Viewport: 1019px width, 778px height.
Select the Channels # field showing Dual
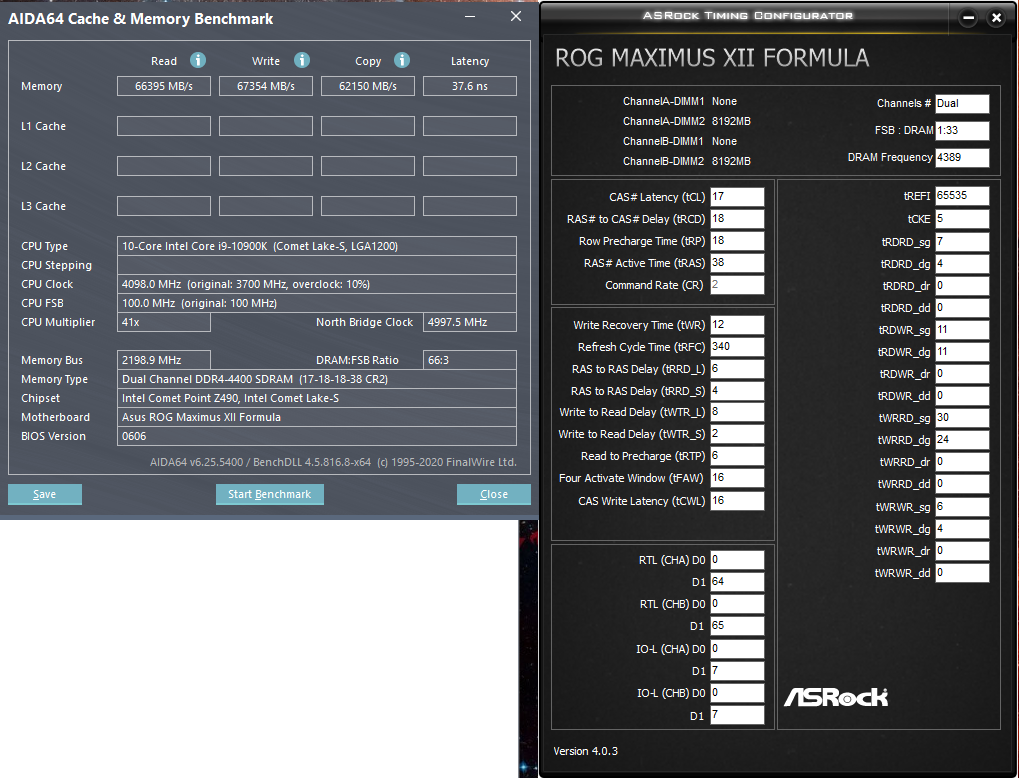(x=963, y=103)
